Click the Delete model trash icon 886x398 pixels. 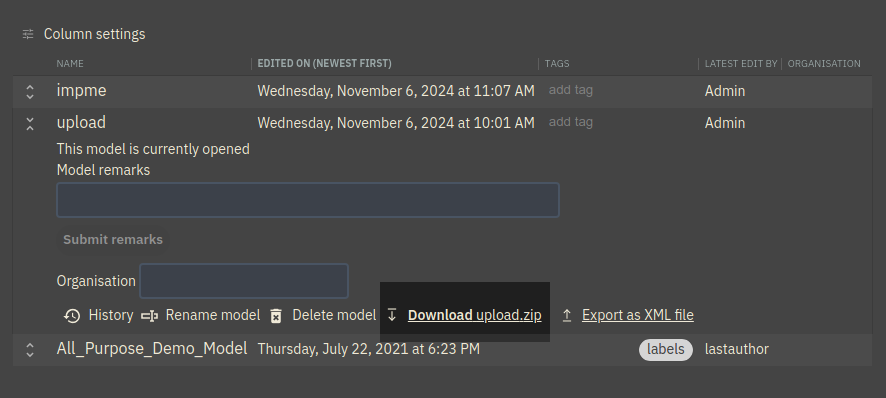pos(276,316)
